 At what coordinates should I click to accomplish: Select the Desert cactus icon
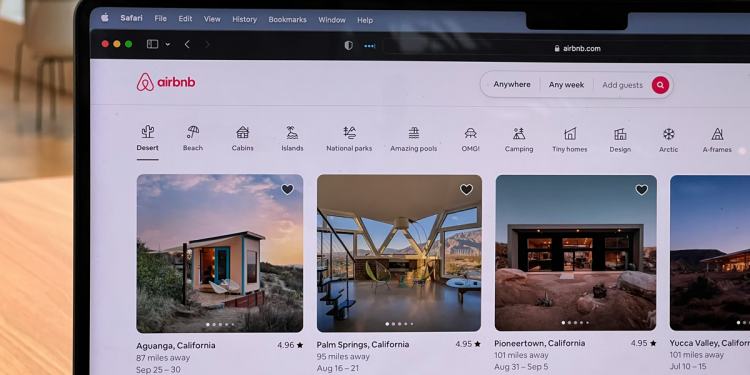[x=147, y=132]
